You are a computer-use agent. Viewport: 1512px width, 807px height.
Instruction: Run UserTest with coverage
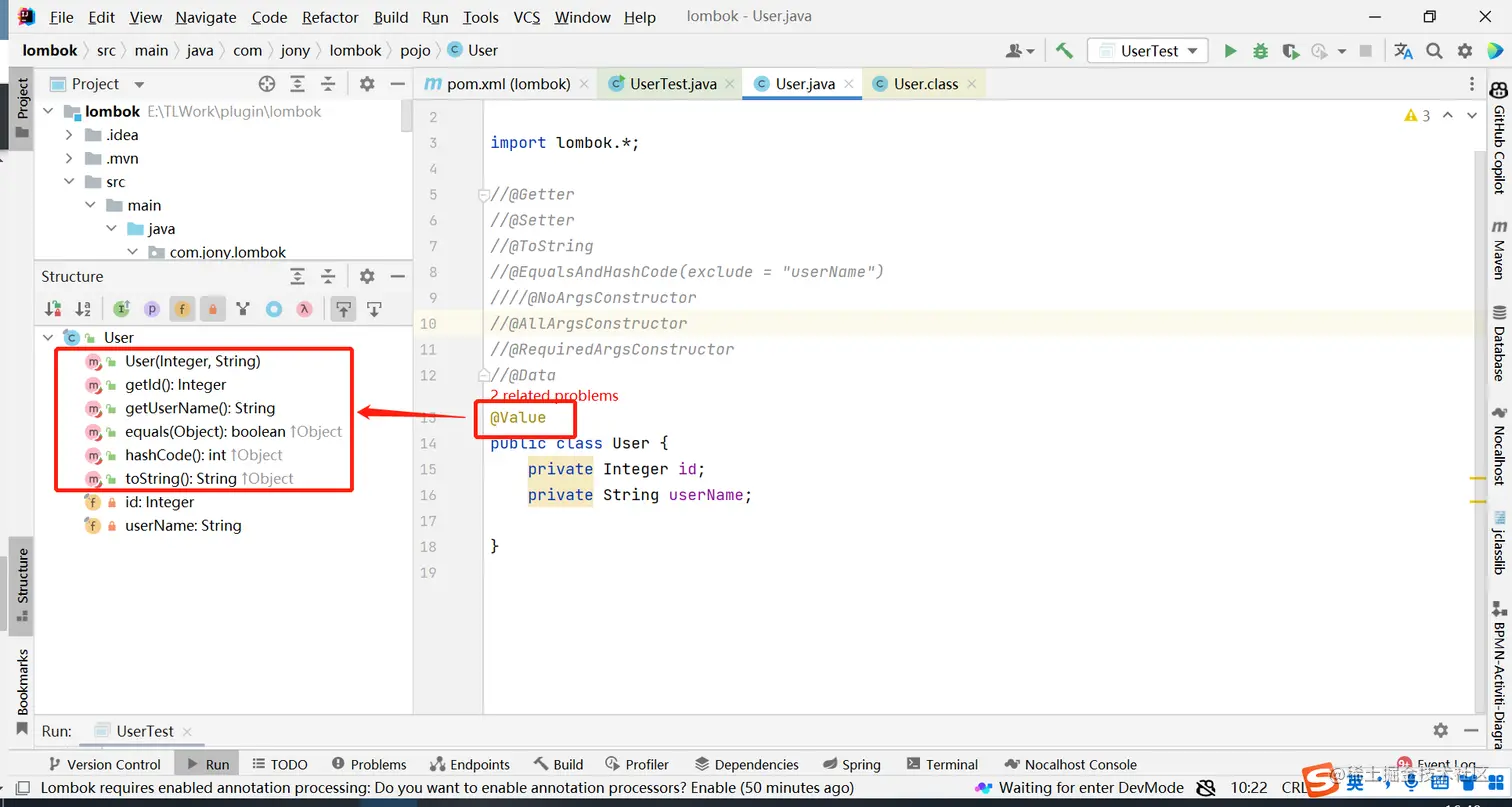1290,51
